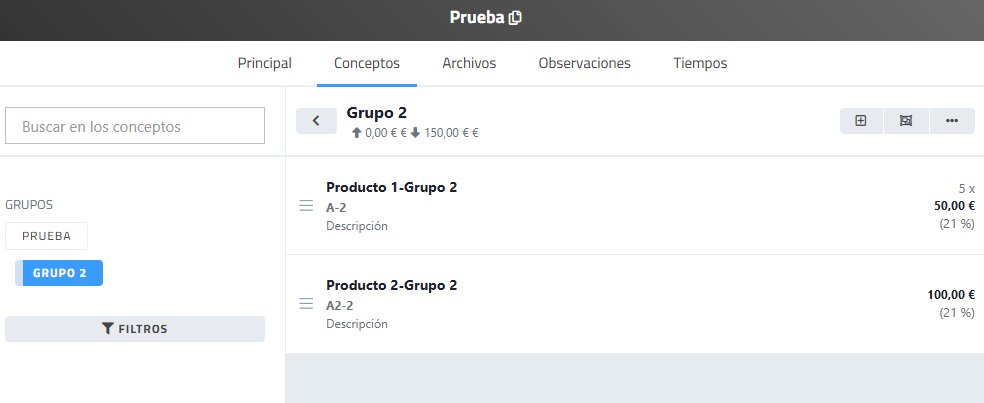Switch to the Principal tab
984x403 pixels.
pyautogui.click(x=264, y=63)
